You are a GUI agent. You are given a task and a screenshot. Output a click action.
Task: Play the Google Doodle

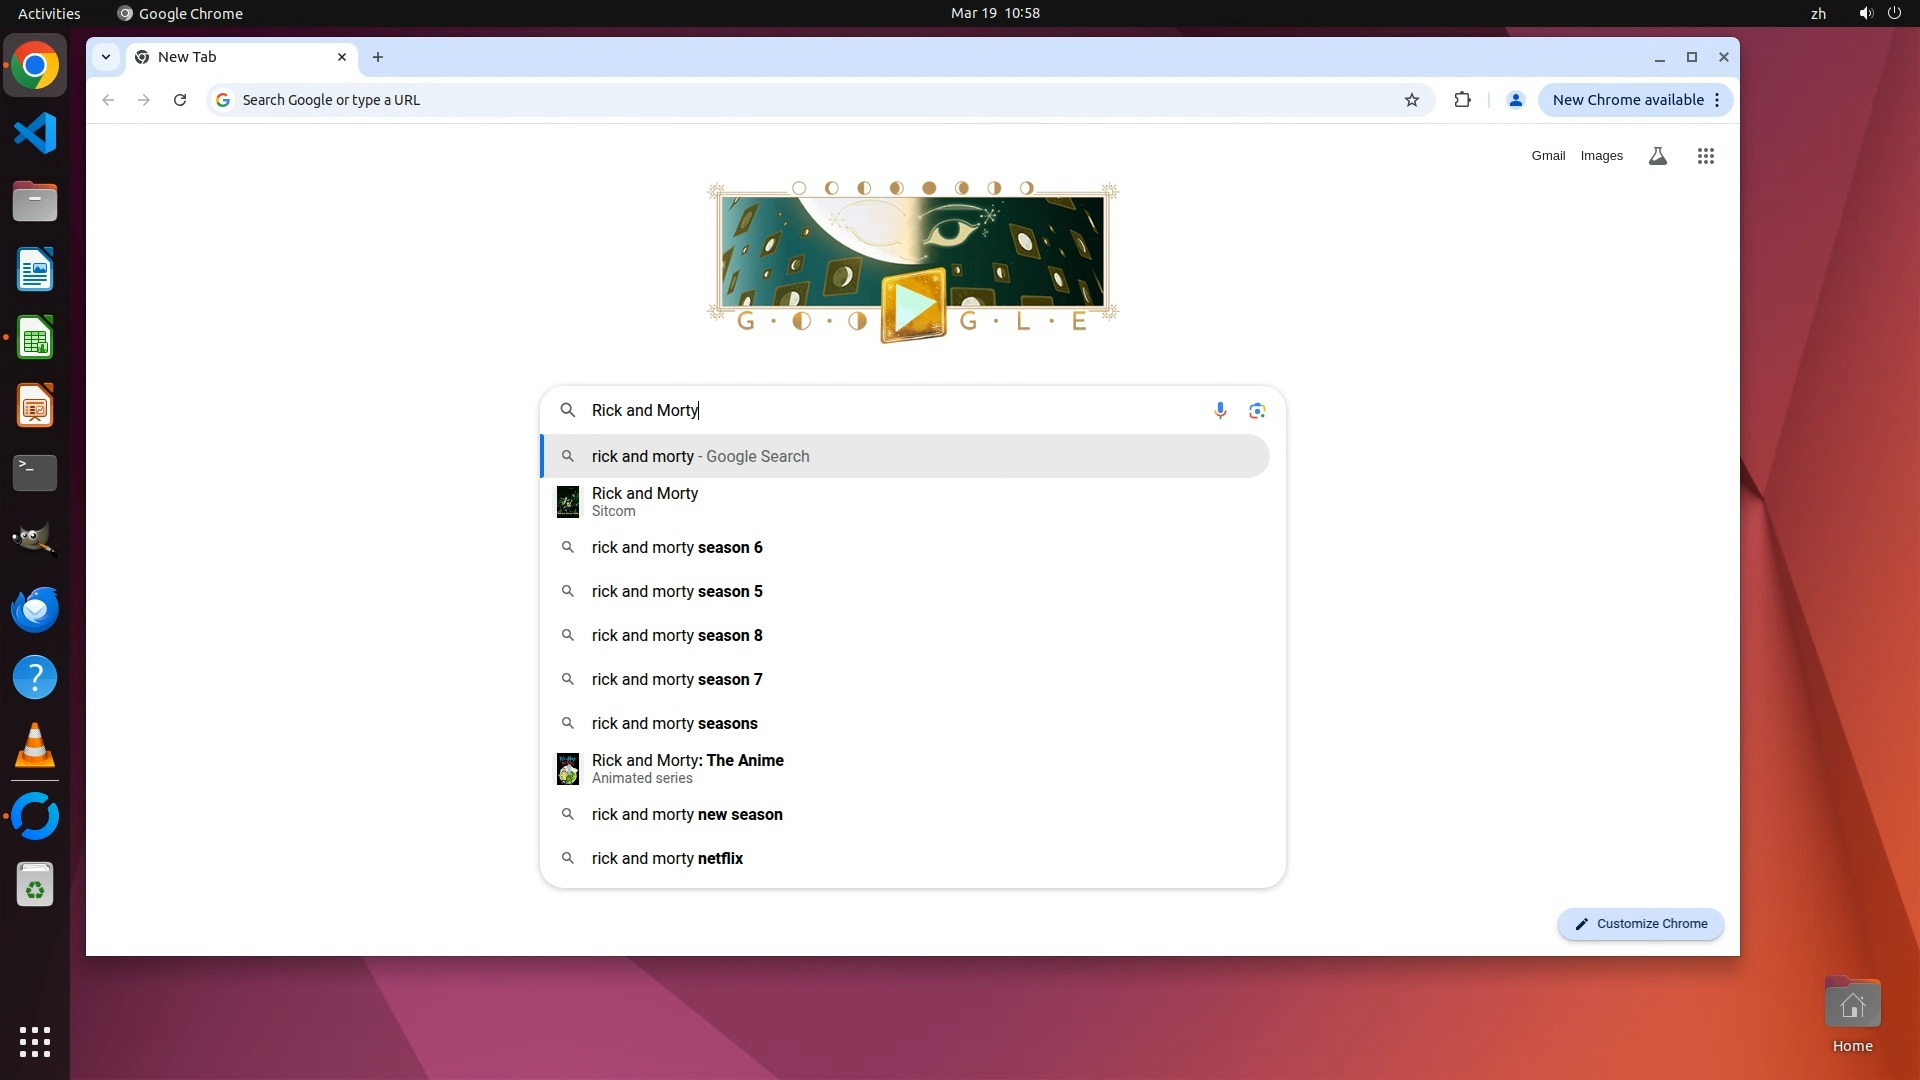pyautogui.click(x=913, y=305)
